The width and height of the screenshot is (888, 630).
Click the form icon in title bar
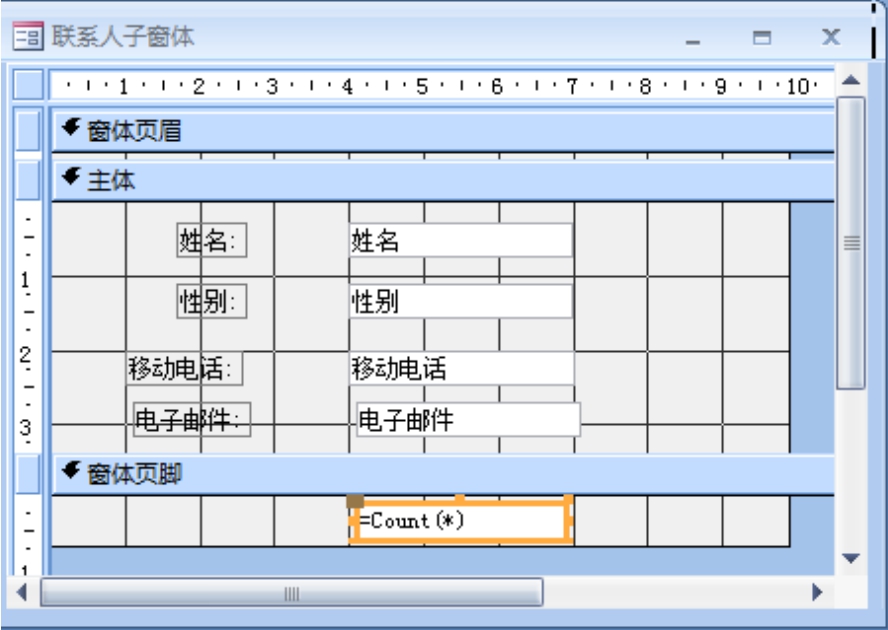(x=27, y=38)
